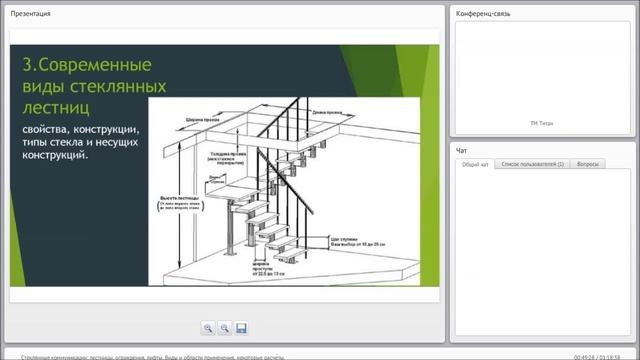Switch to the Общий чат tab
The width and height of the screenshot is (640, 360).
click(475, 164)
